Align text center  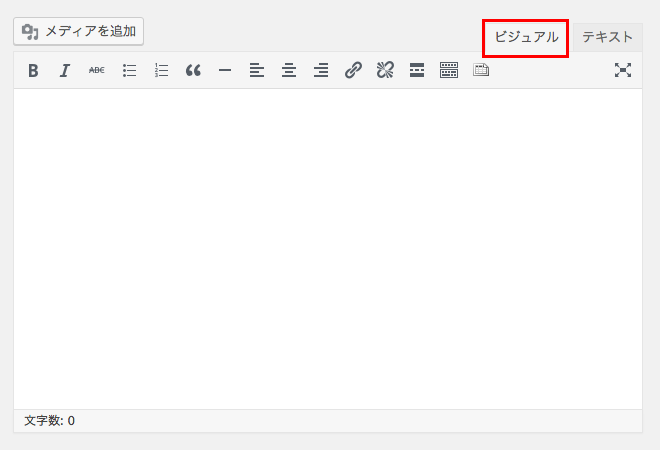pyautogui.click(x=289, y=70)
